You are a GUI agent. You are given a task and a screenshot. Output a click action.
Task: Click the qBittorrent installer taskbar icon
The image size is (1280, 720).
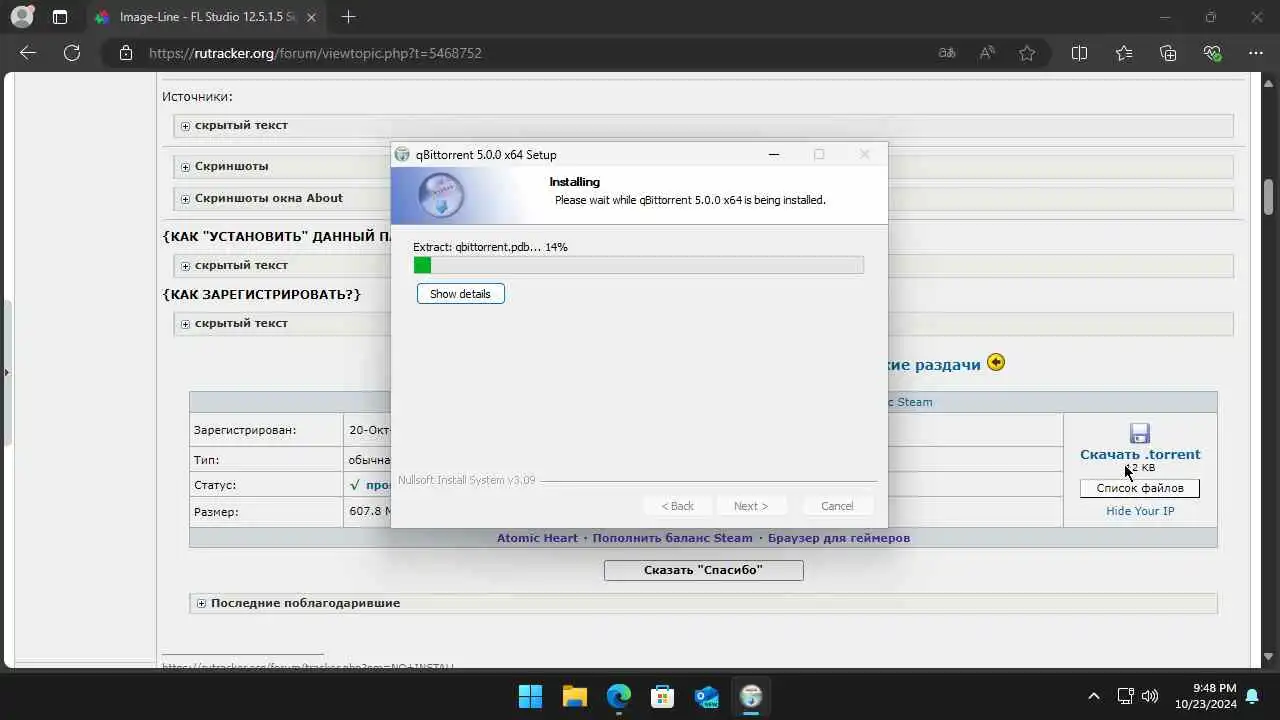(x=751, y=696)
